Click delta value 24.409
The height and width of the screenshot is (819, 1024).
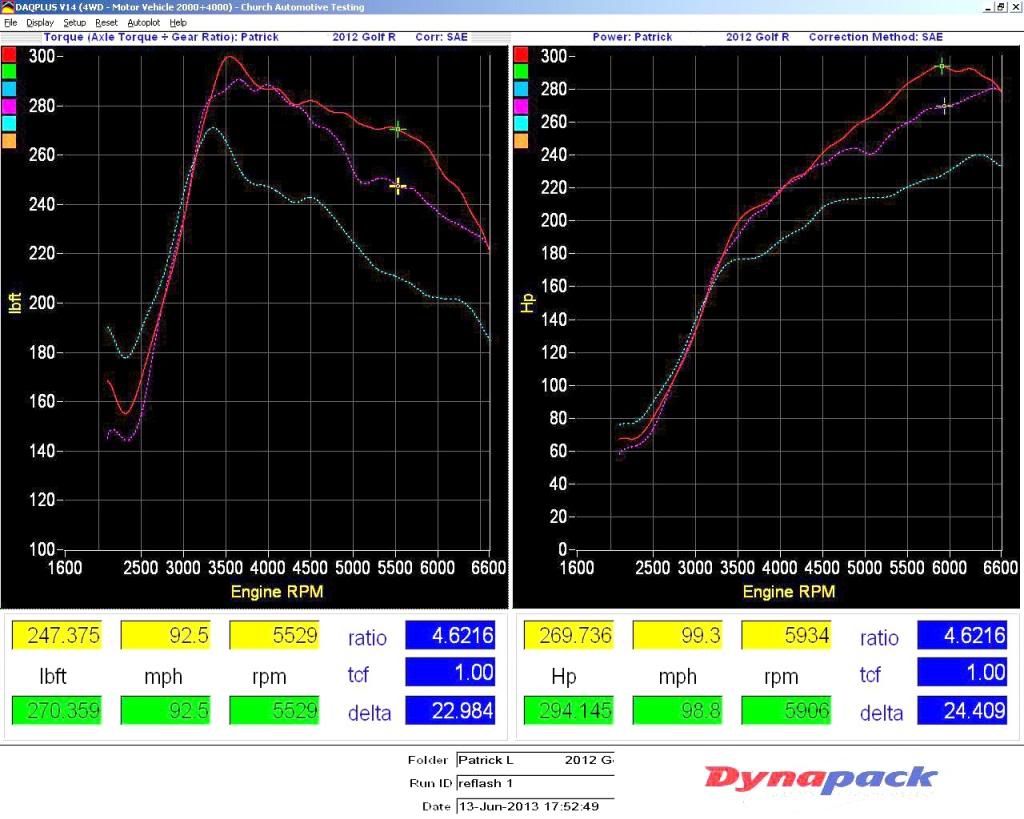click(x=962, y=710)
